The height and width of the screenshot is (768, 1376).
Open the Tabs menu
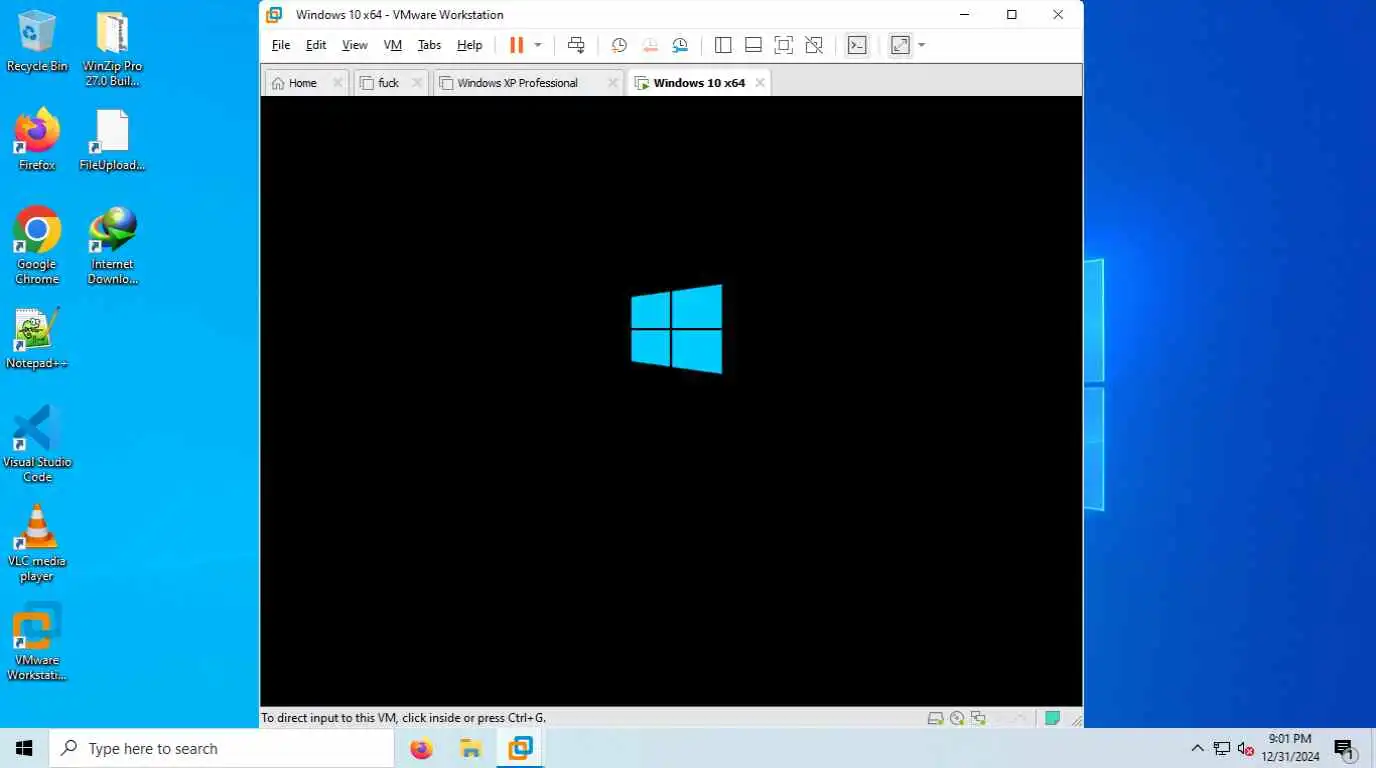(429, 45)
